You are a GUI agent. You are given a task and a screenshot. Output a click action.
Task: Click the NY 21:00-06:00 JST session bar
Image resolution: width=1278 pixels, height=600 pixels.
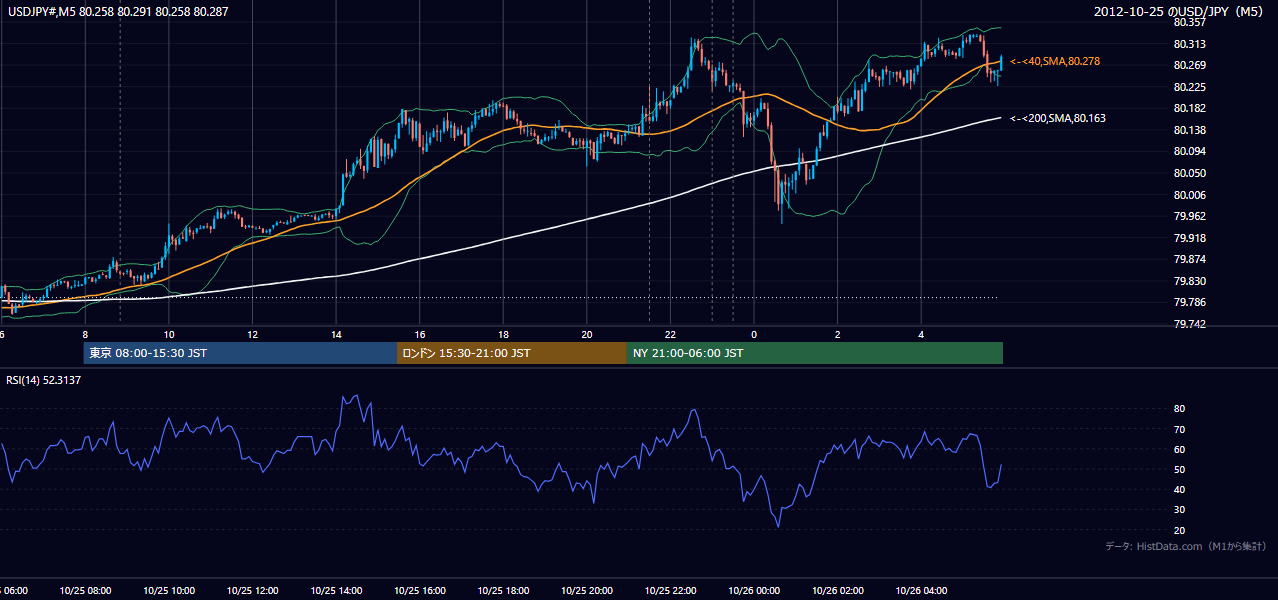(x=815, y=353)
